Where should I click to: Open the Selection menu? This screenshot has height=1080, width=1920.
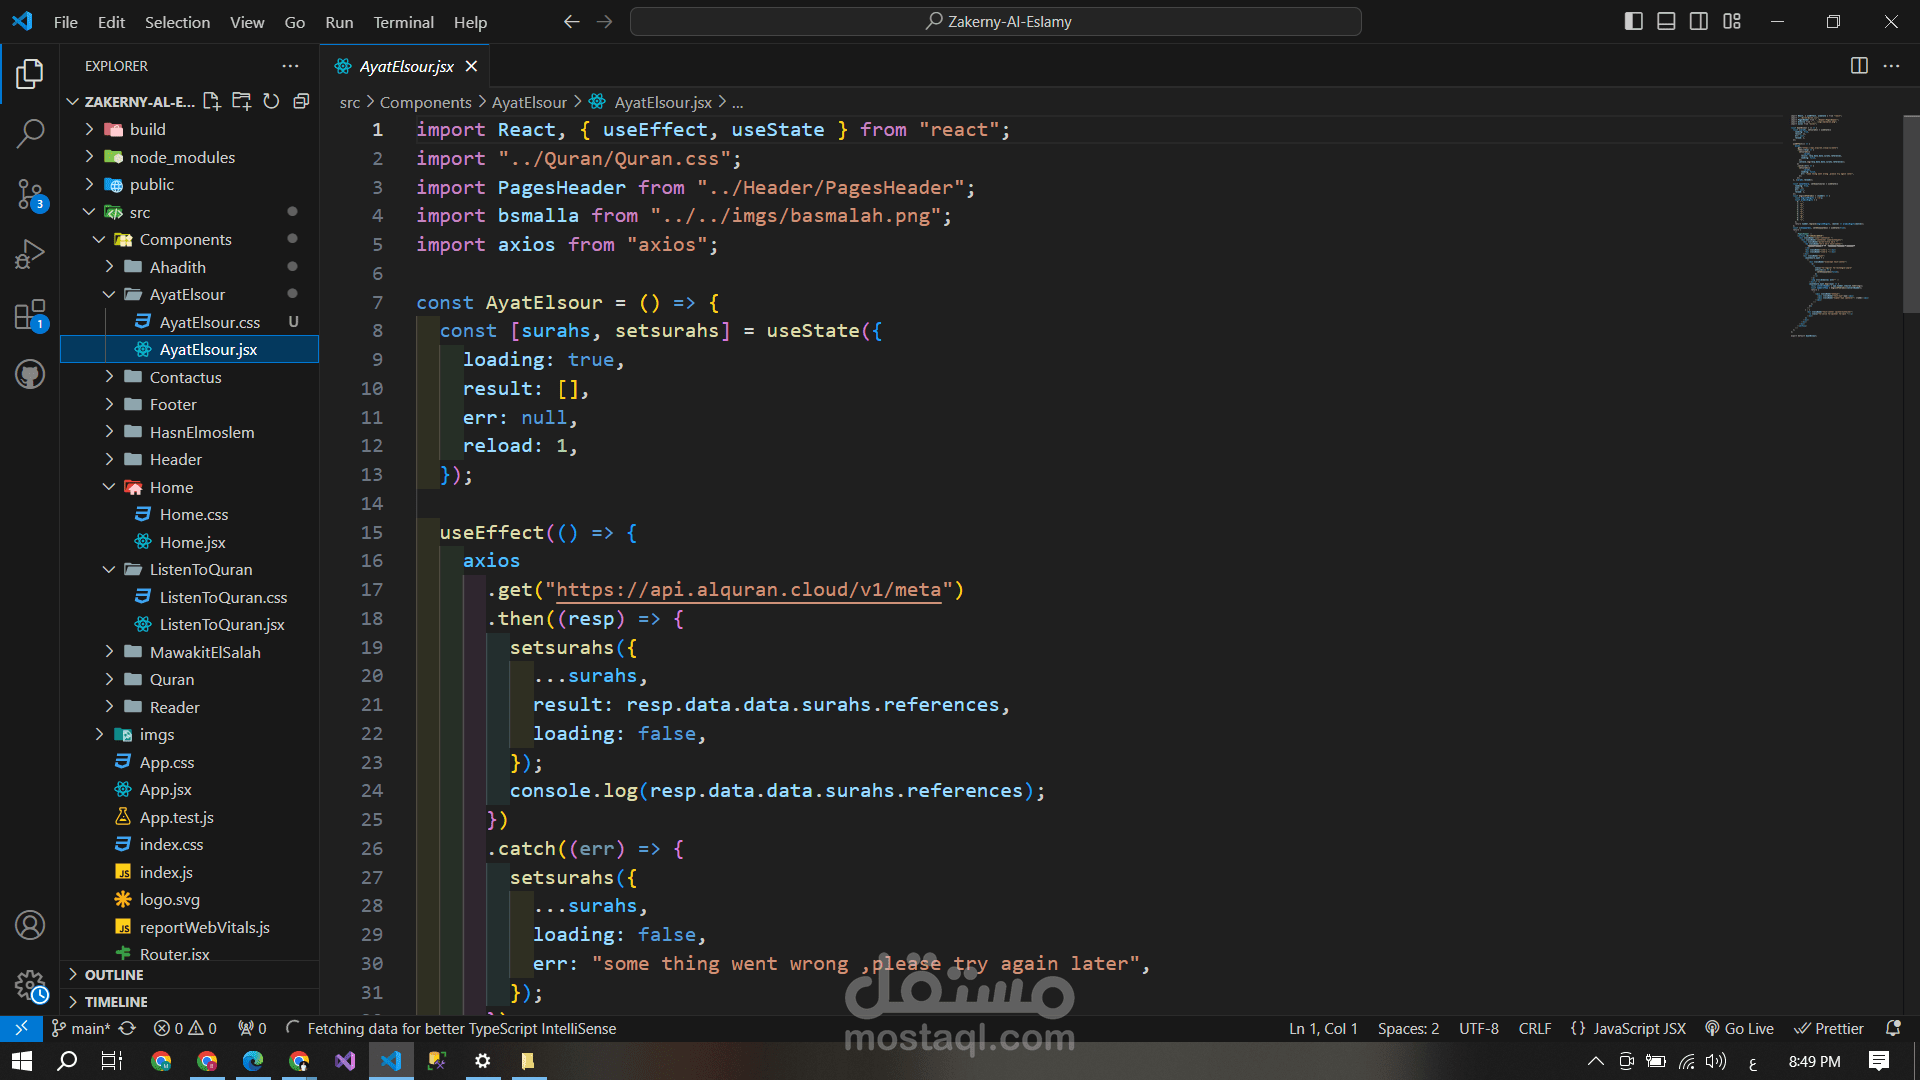[177, 21]
